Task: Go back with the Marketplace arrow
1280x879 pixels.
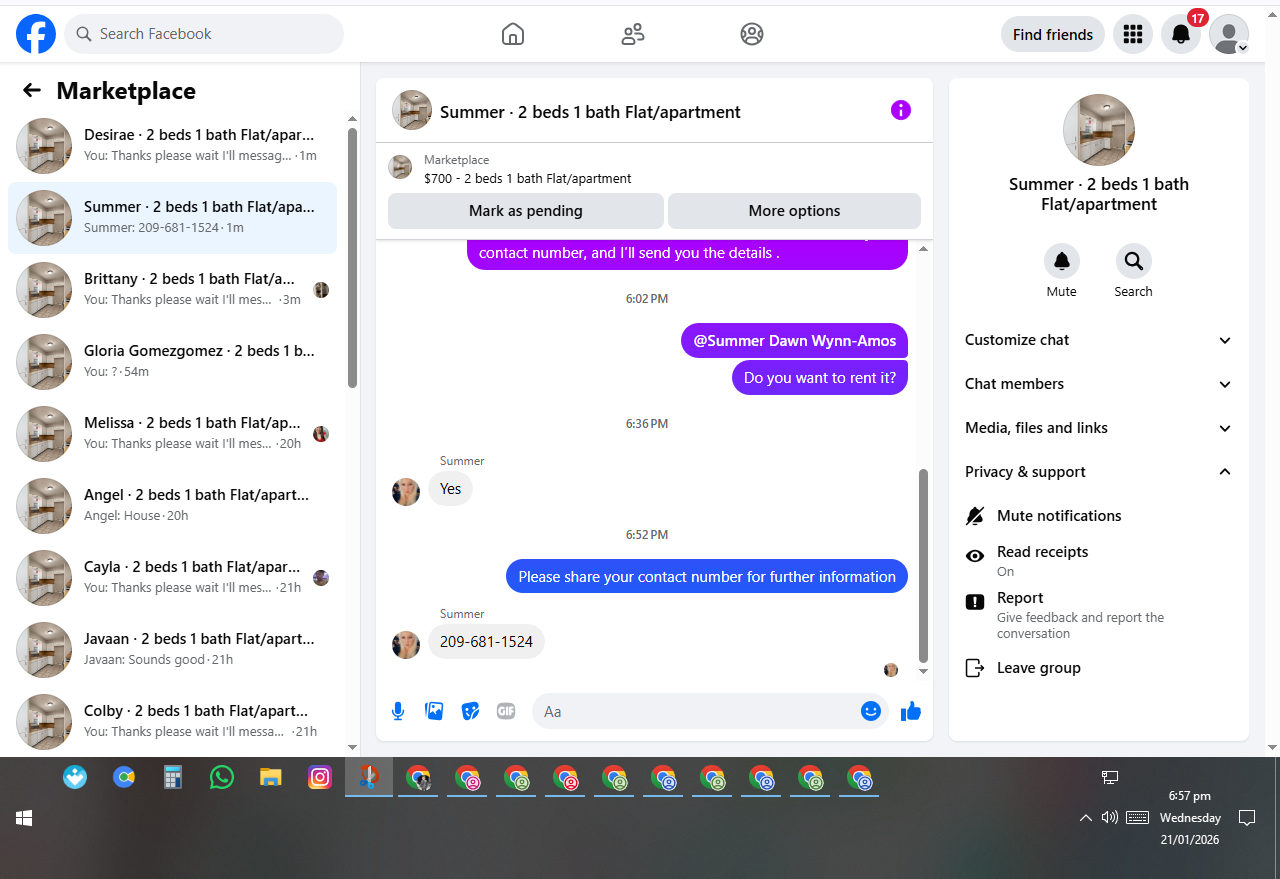Action: pos(32,91)
